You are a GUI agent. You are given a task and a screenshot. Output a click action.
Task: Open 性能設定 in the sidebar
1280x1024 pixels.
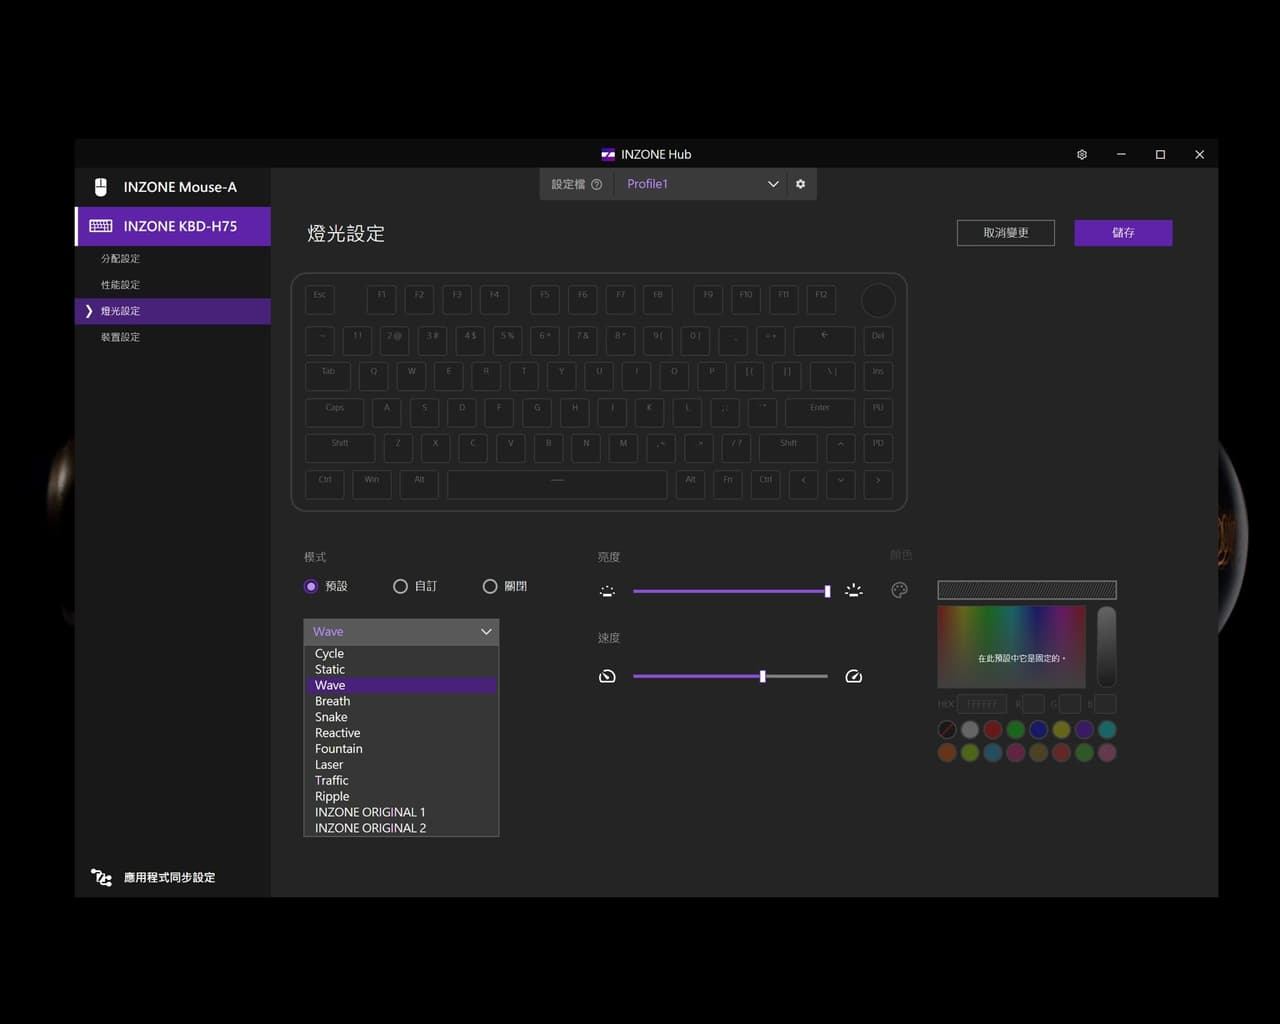(172, 285)
